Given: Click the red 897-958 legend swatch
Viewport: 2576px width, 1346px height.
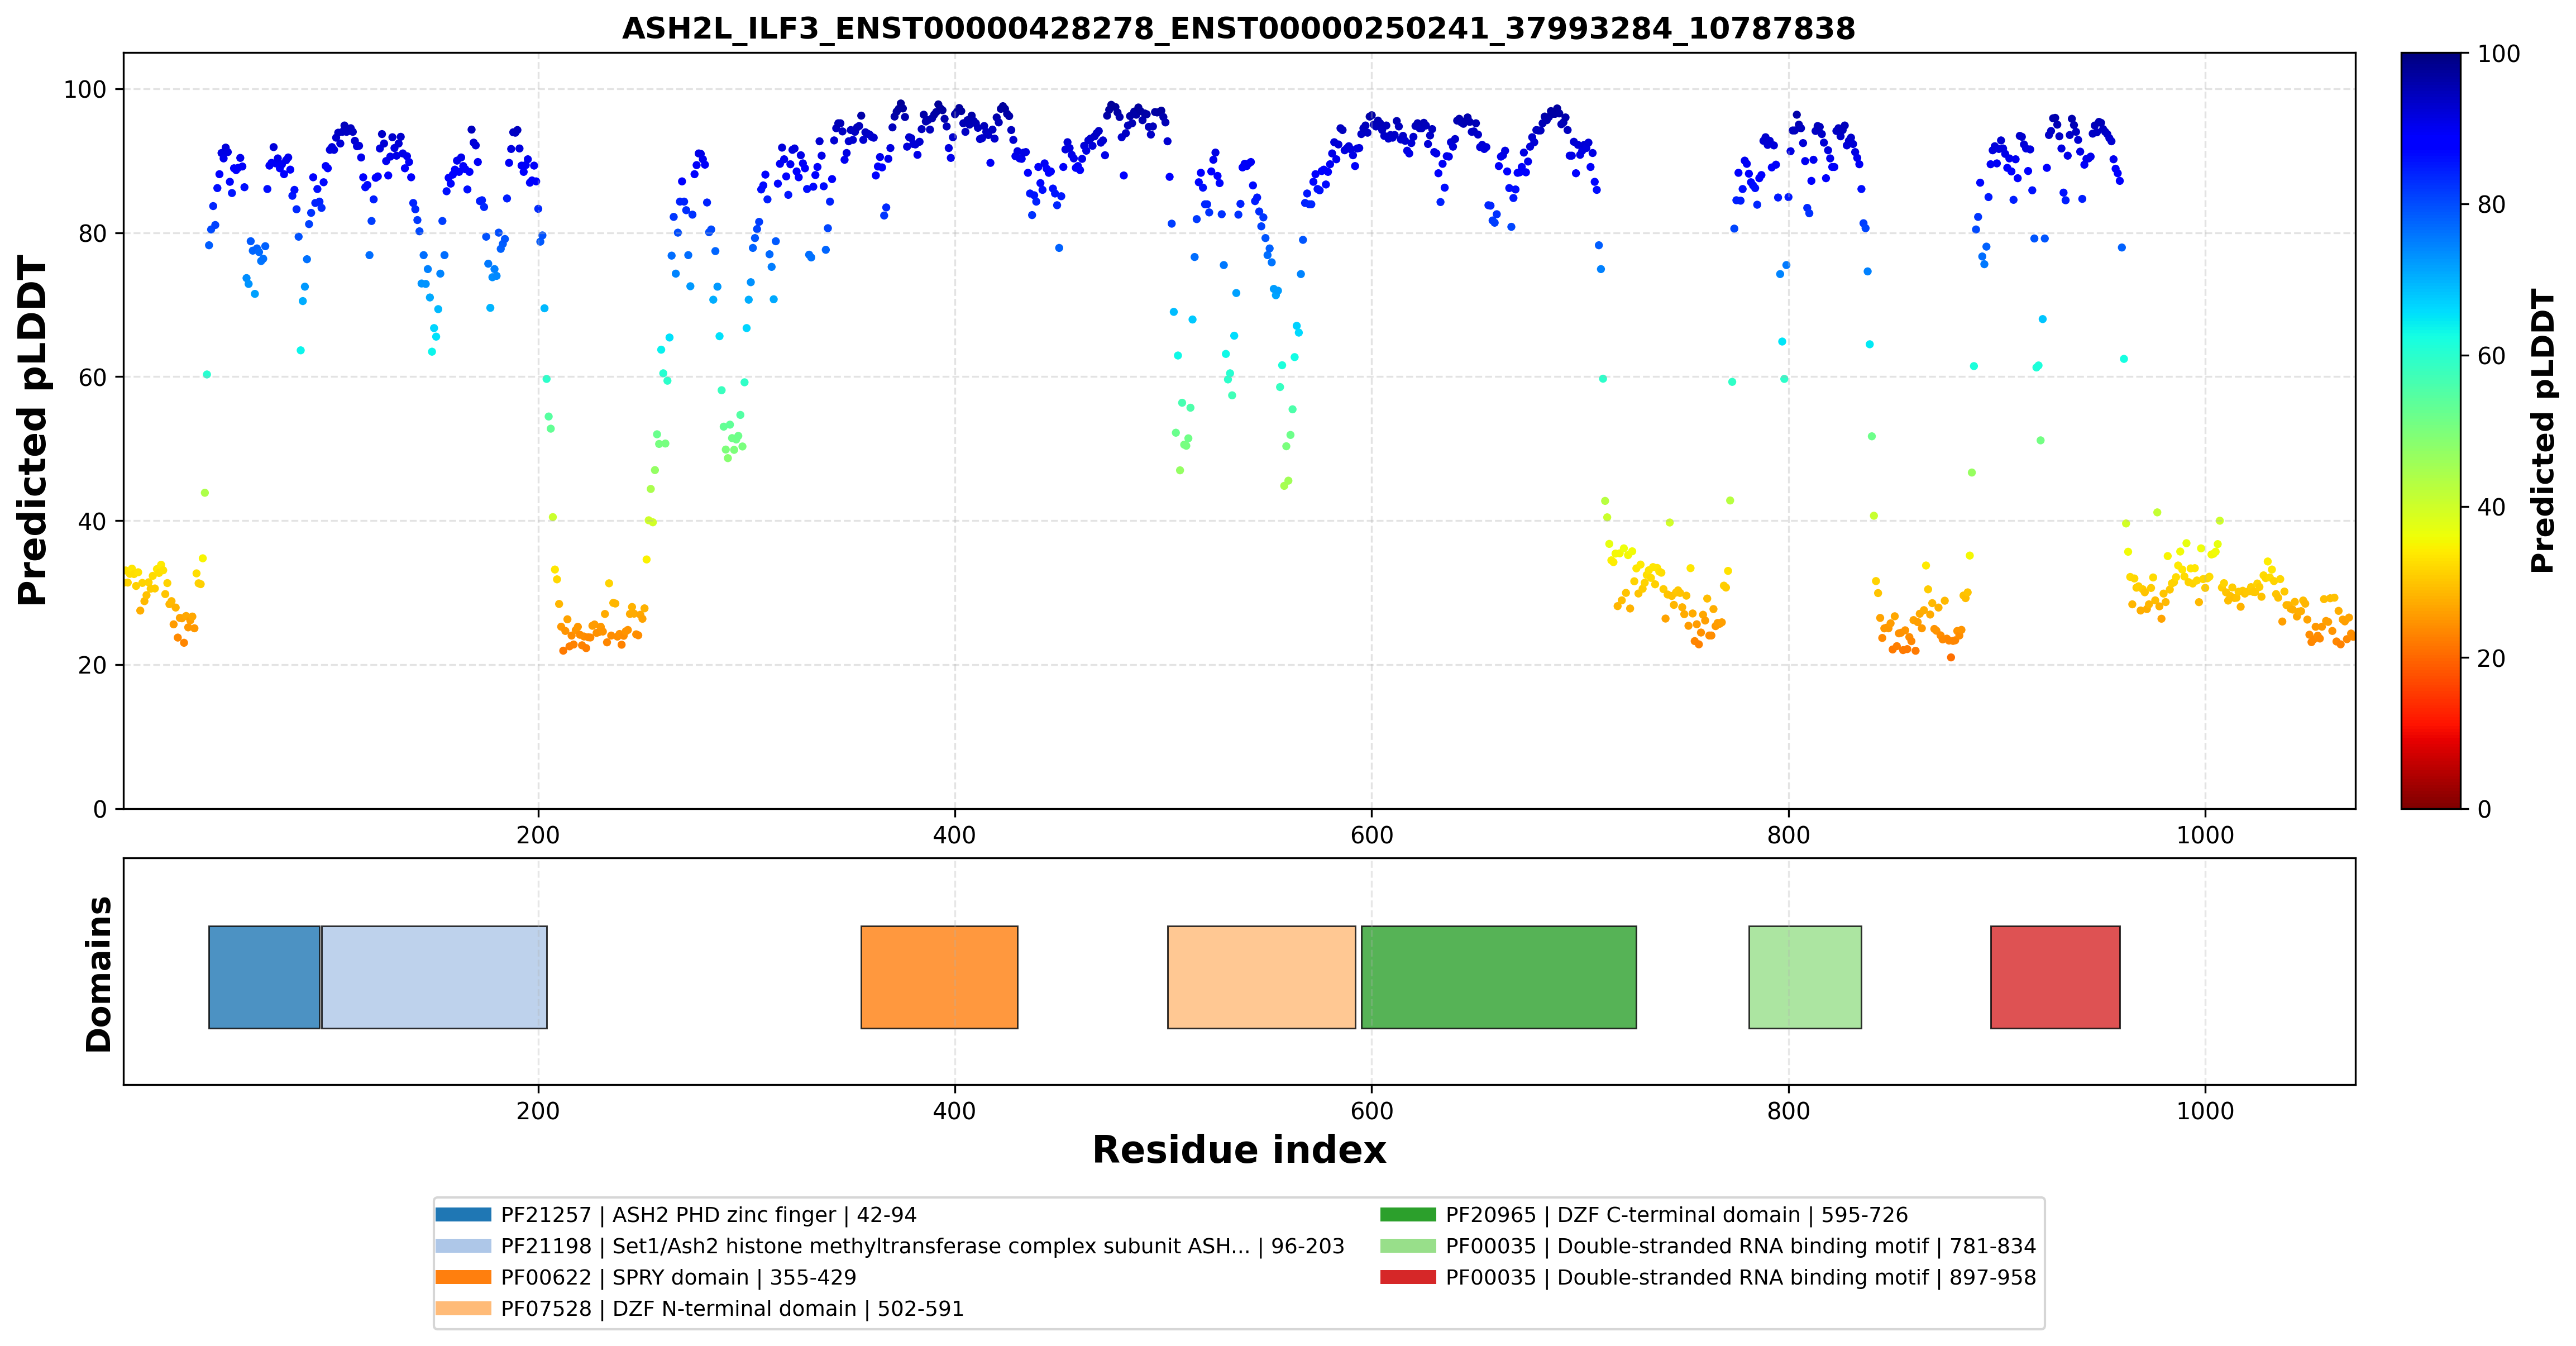Looking at the screenshot, I should (x=1408, y=1277).
